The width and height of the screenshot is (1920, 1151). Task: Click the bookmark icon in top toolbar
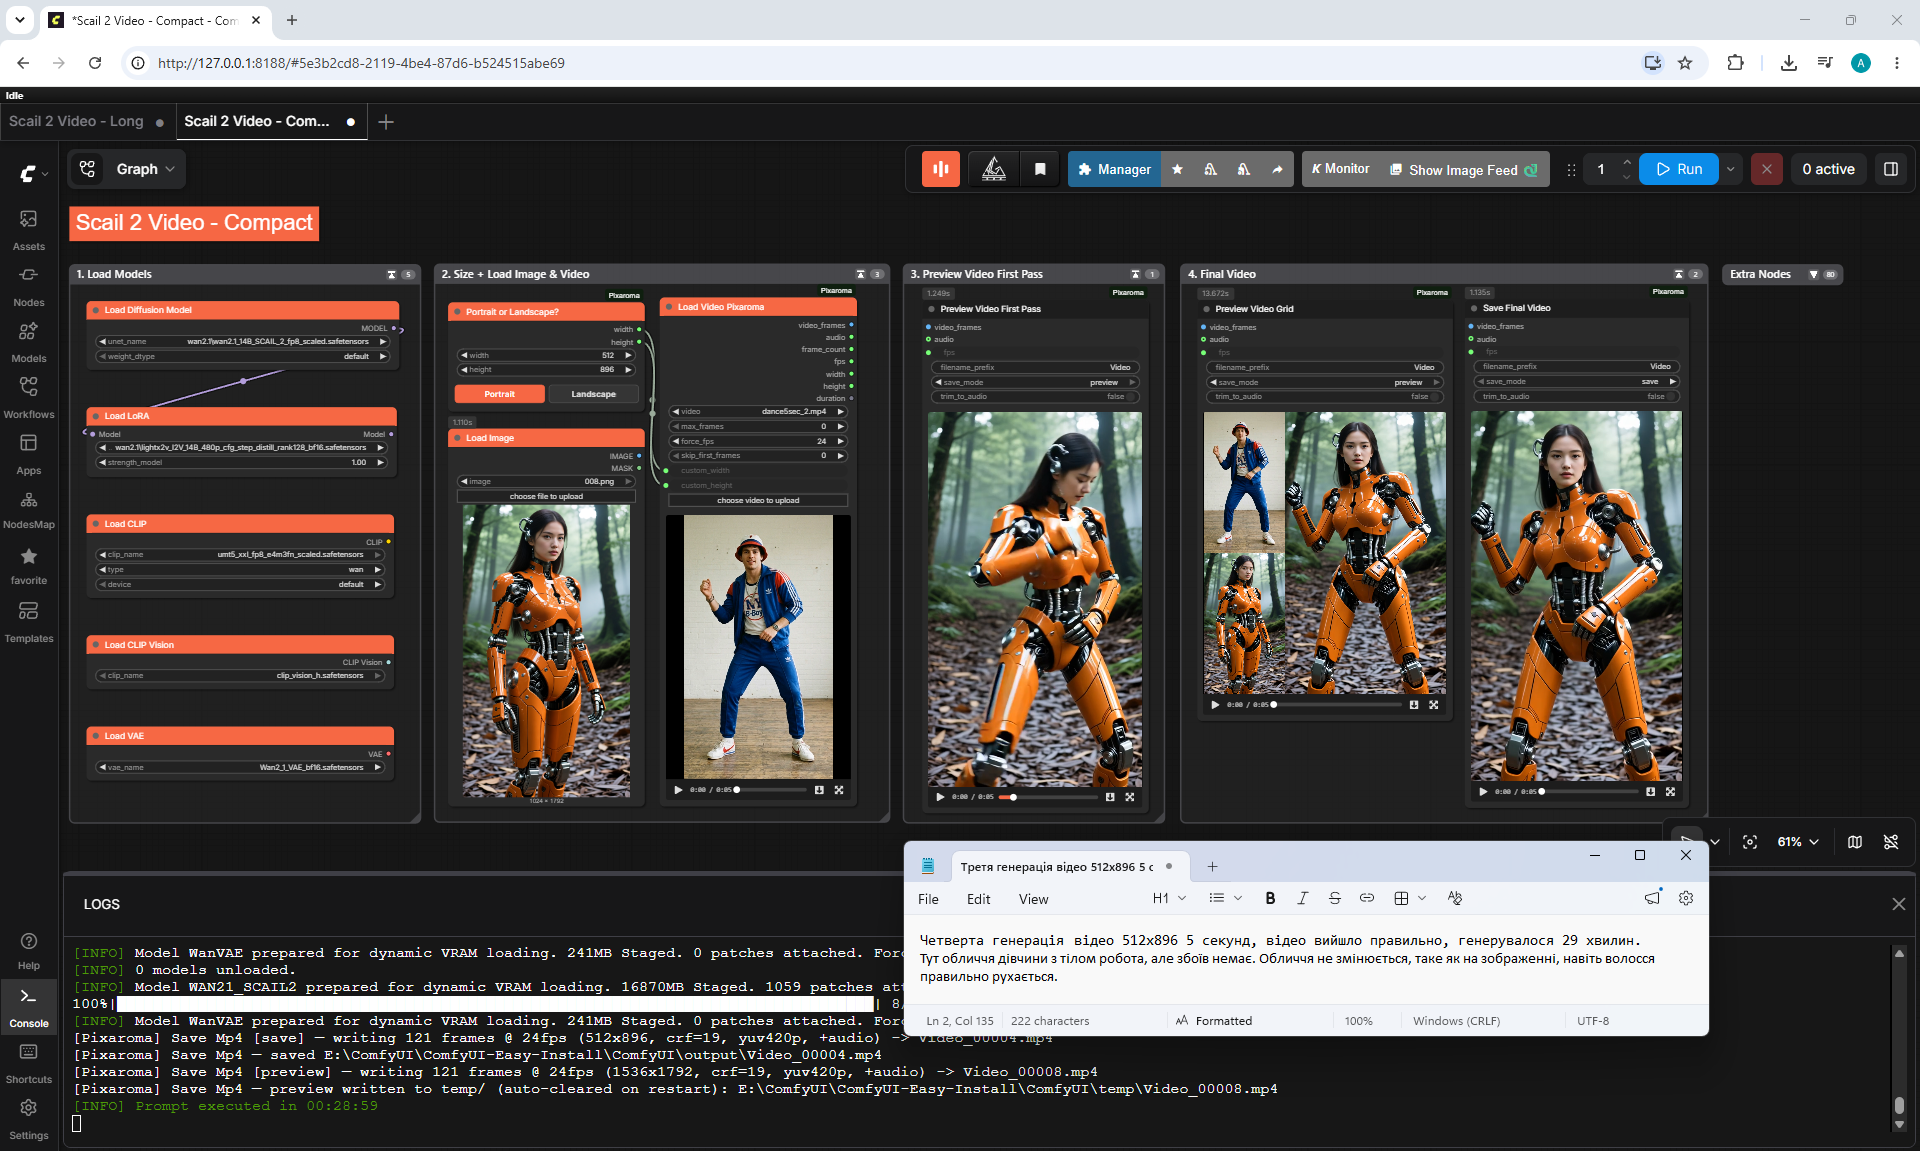[x=1040, y=169]
